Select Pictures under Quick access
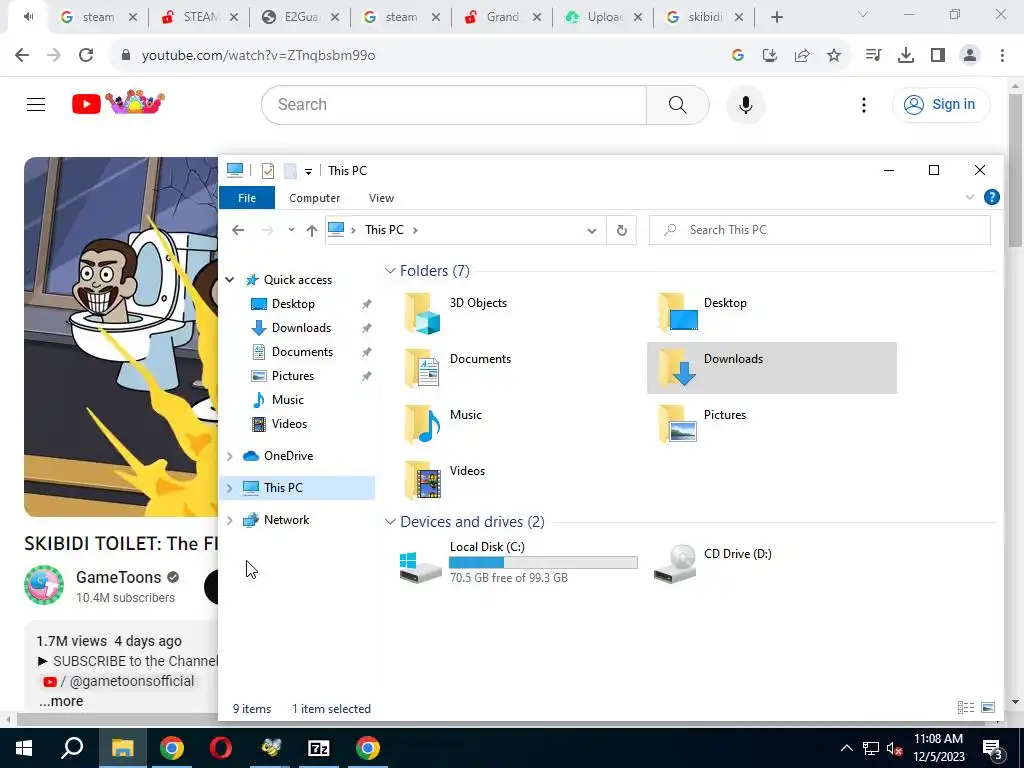The height and width of the screenshot is (768, 1024). (293, 376)
